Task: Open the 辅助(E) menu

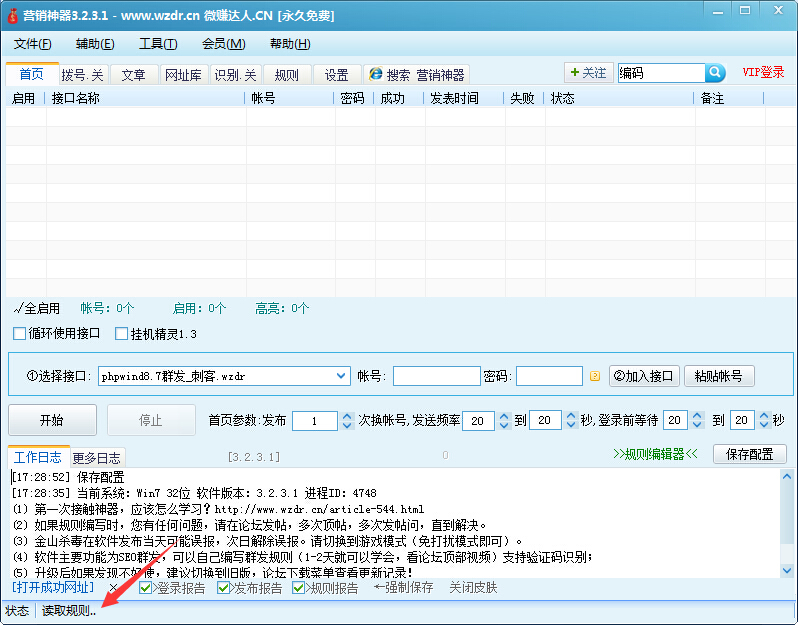Action: coord(95,44)
